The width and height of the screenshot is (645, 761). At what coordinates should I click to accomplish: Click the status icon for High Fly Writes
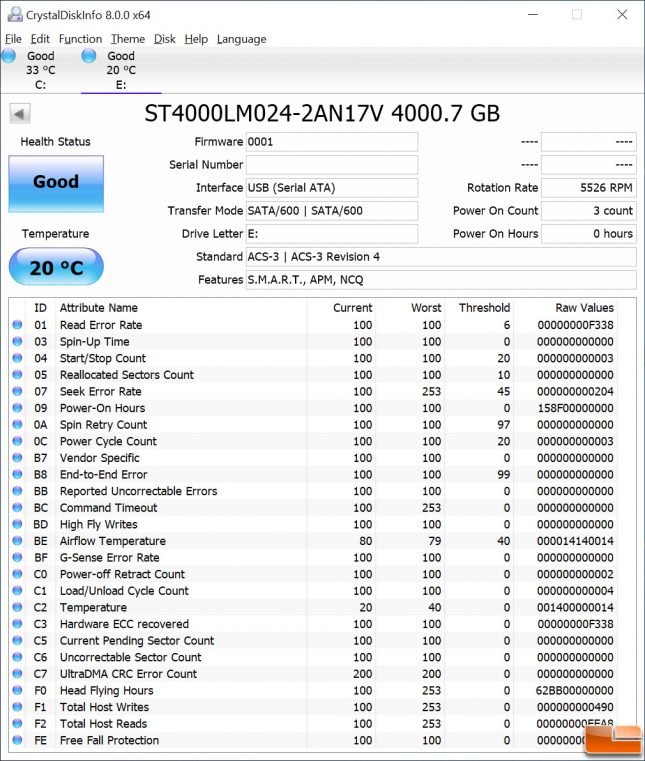pyautogui.click(x=17, y=524)
